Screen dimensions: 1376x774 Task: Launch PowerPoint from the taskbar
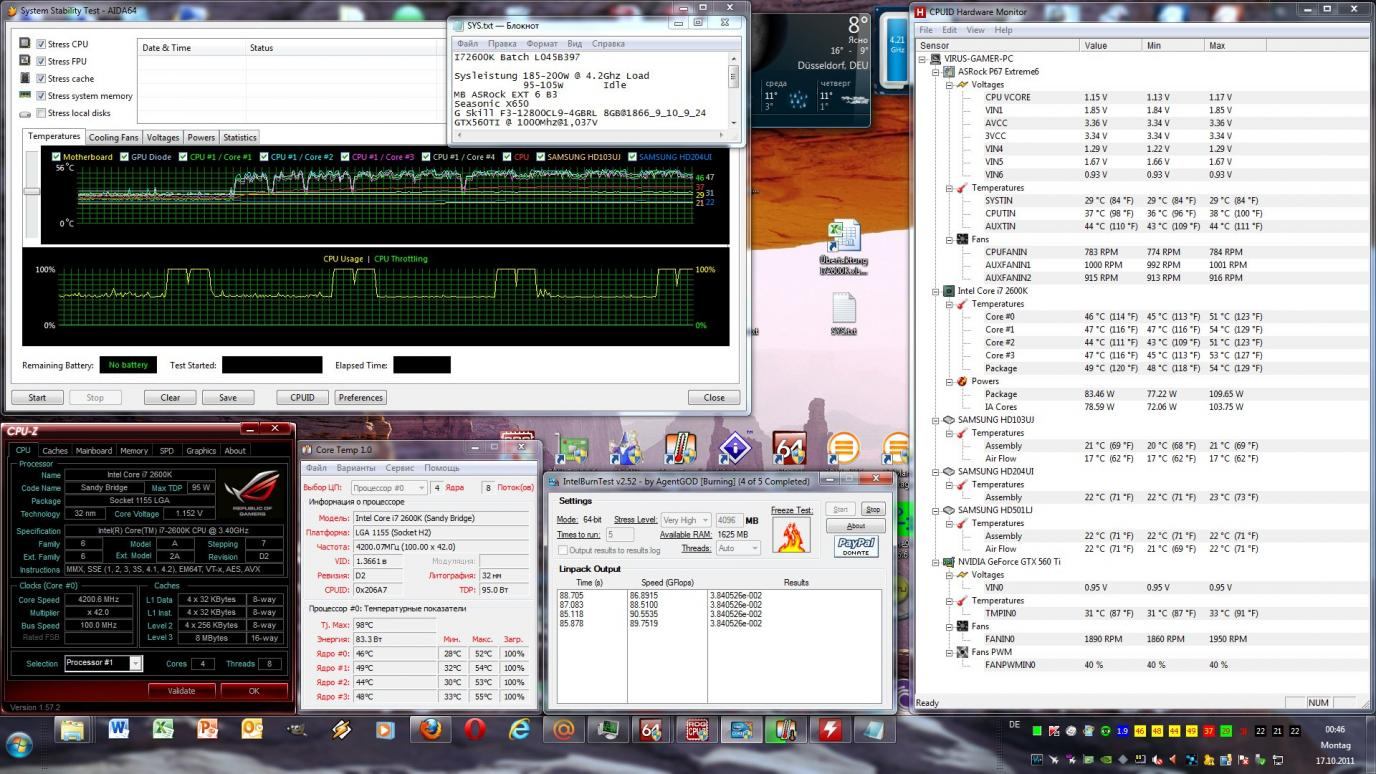tap(208, 730)
